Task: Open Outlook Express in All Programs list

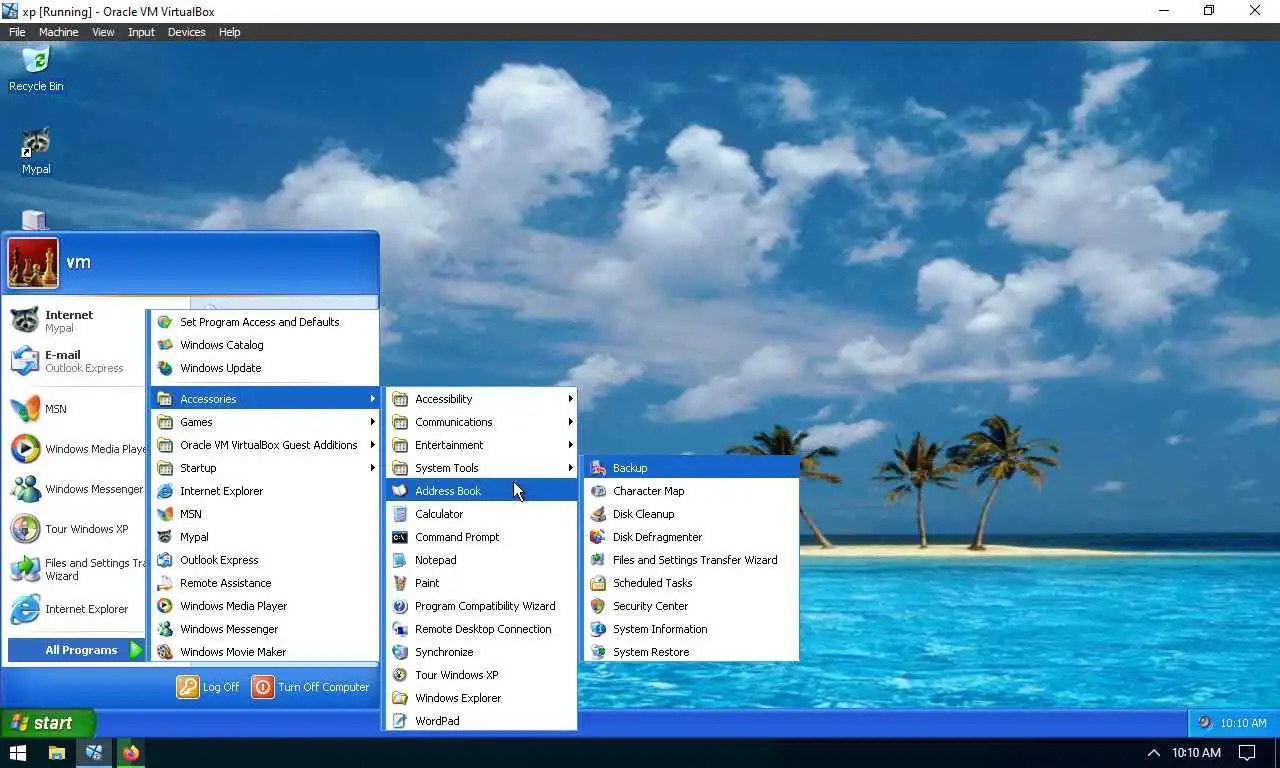Action: [265, 560]
